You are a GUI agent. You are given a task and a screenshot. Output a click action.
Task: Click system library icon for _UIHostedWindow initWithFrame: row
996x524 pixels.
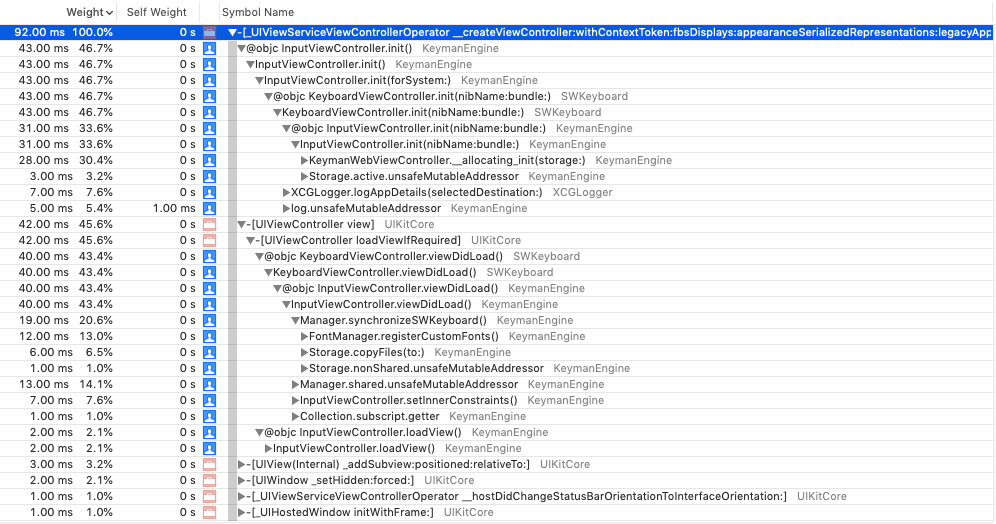coord(209,513)
